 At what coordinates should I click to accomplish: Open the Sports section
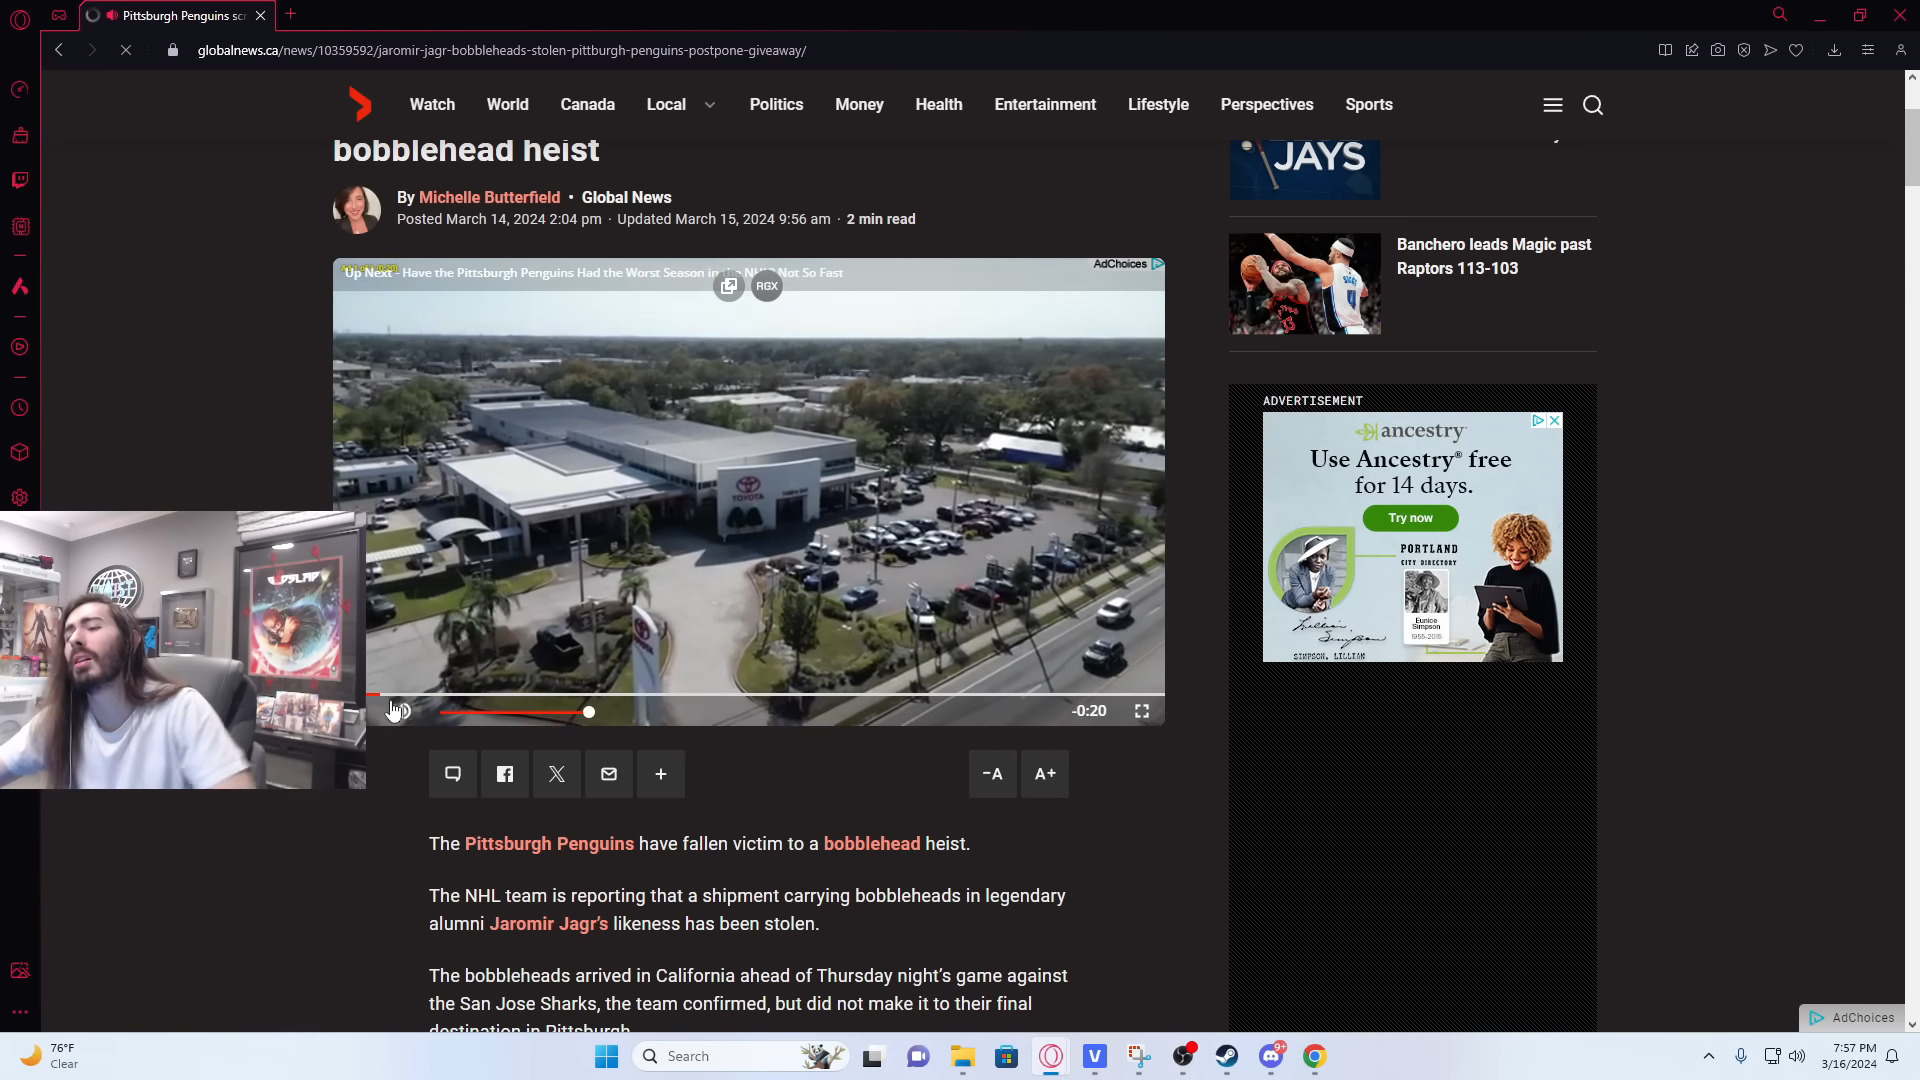coord(1369,105)
